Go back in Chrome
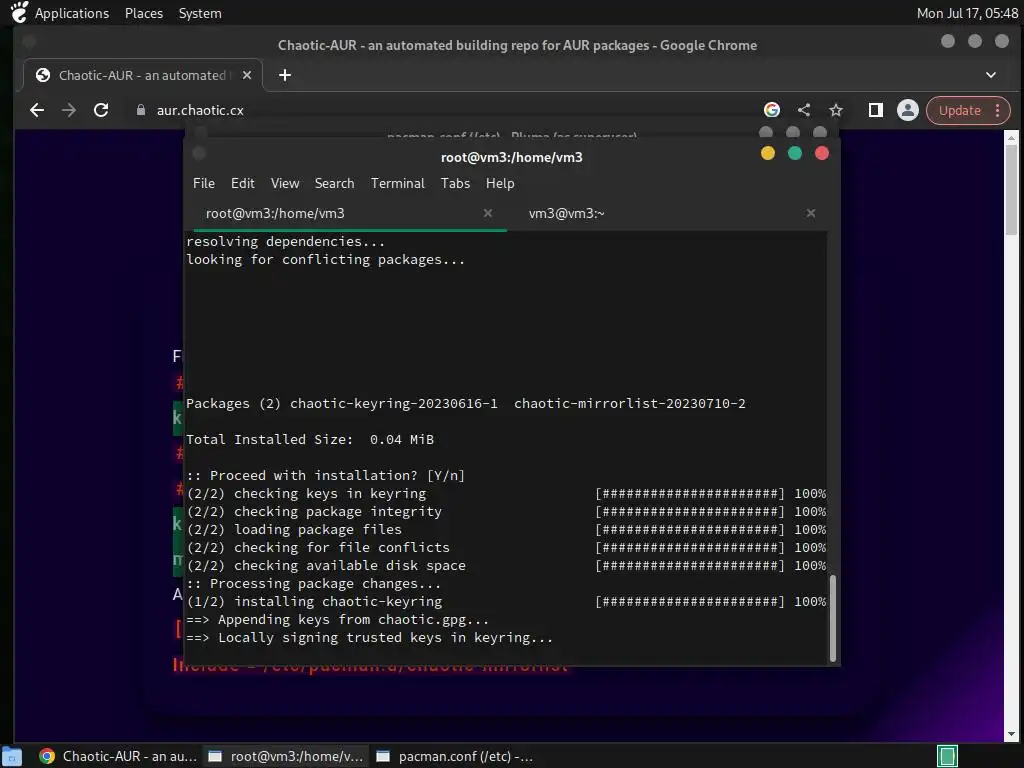 [37, 110]
